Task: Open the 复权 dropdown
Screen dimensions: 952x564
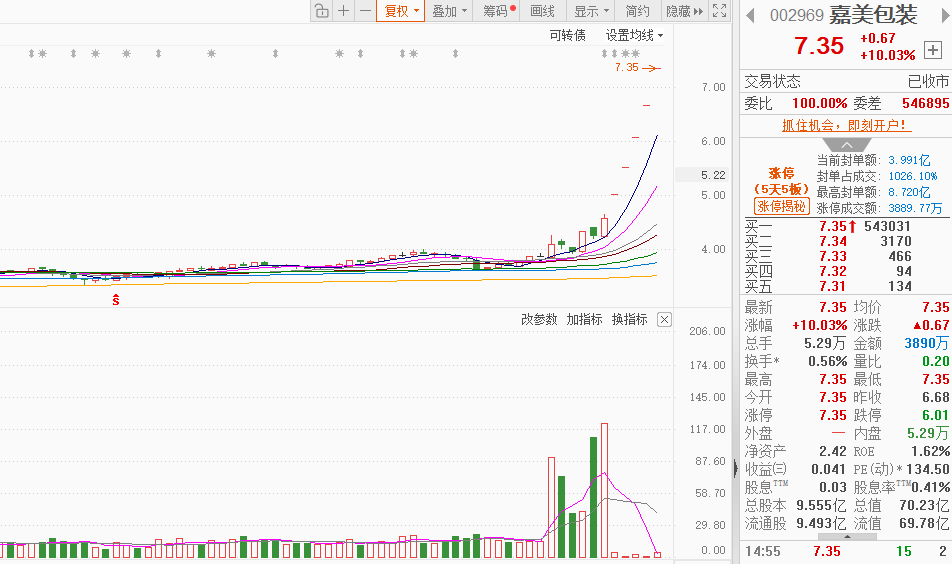Action: [401, 11]
